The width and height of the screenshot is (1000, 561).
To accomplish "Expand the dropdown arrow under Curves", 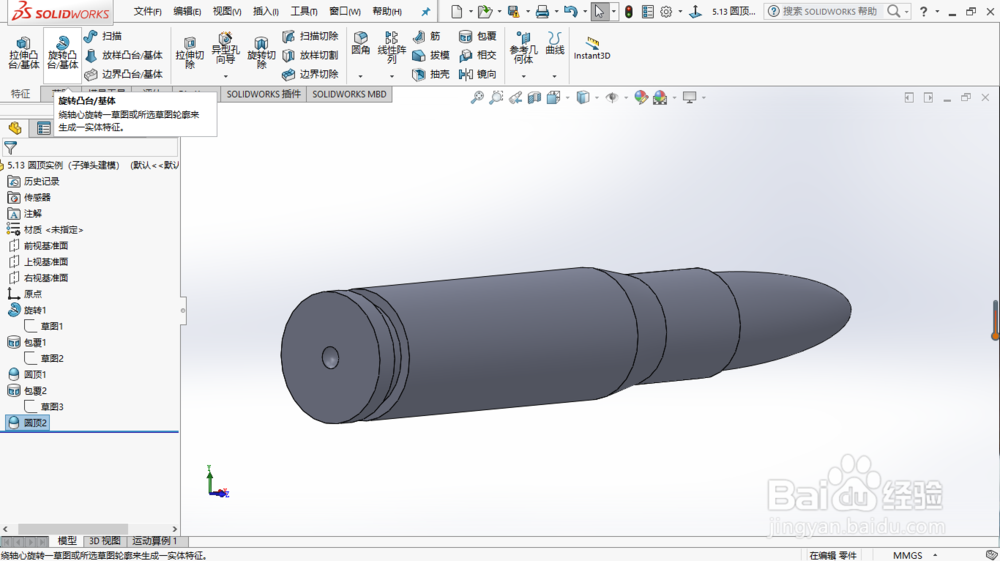I will coord(554,76).
